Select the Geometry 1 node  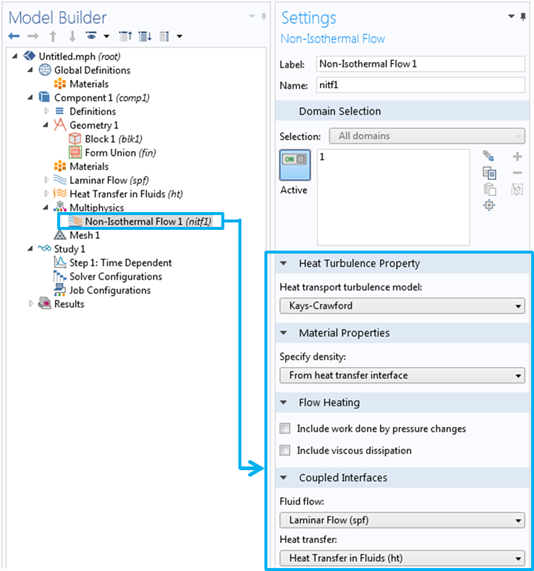94,125
